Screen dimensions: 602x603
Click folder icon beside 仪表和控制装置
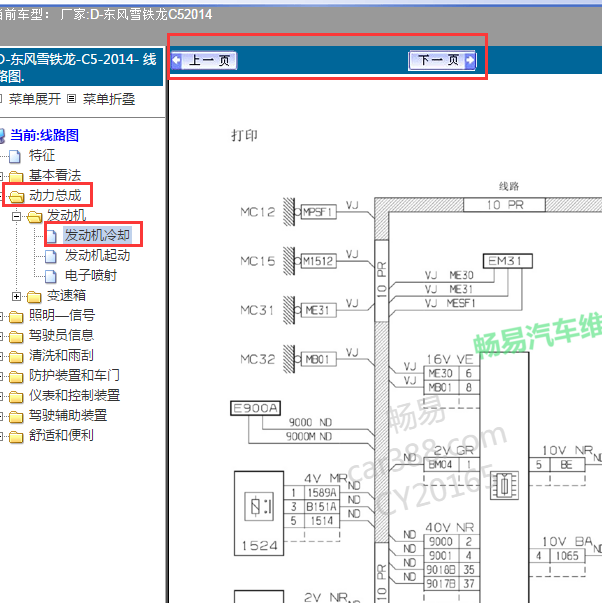(16, 396)
